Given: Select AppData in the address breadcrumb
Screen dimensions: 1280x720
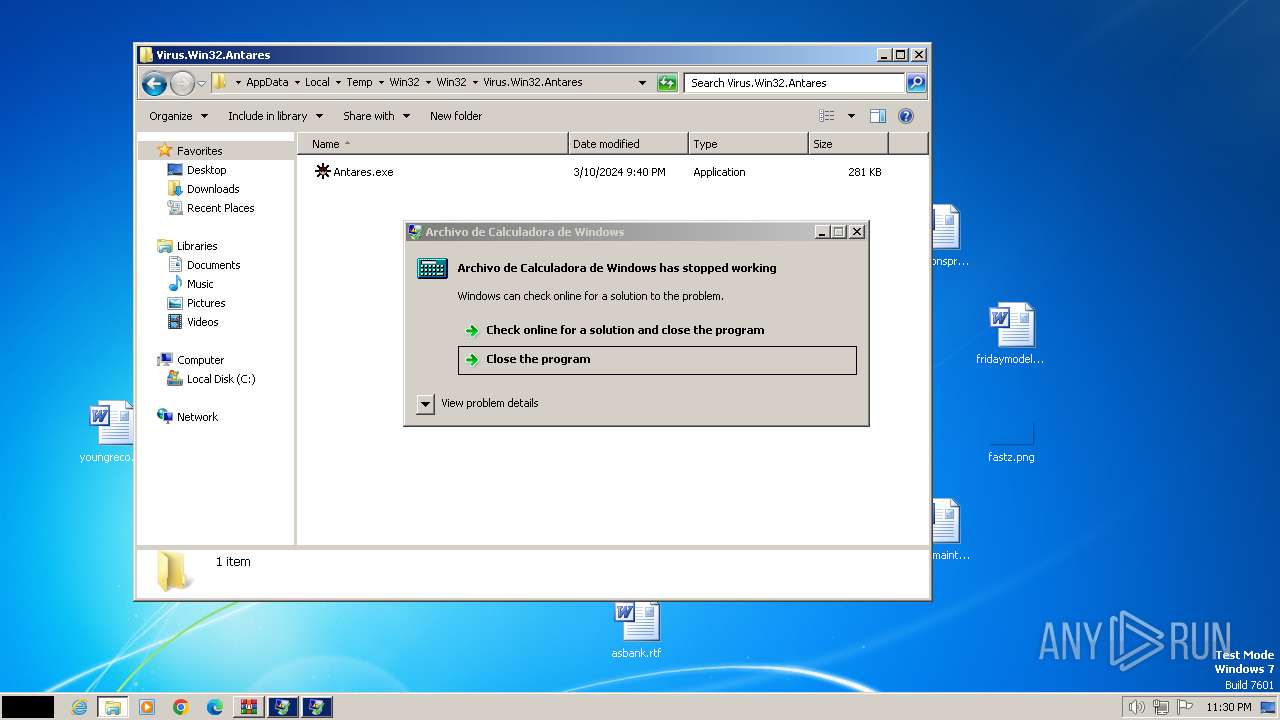Looking at the screenshot, I should pos(267,83).
